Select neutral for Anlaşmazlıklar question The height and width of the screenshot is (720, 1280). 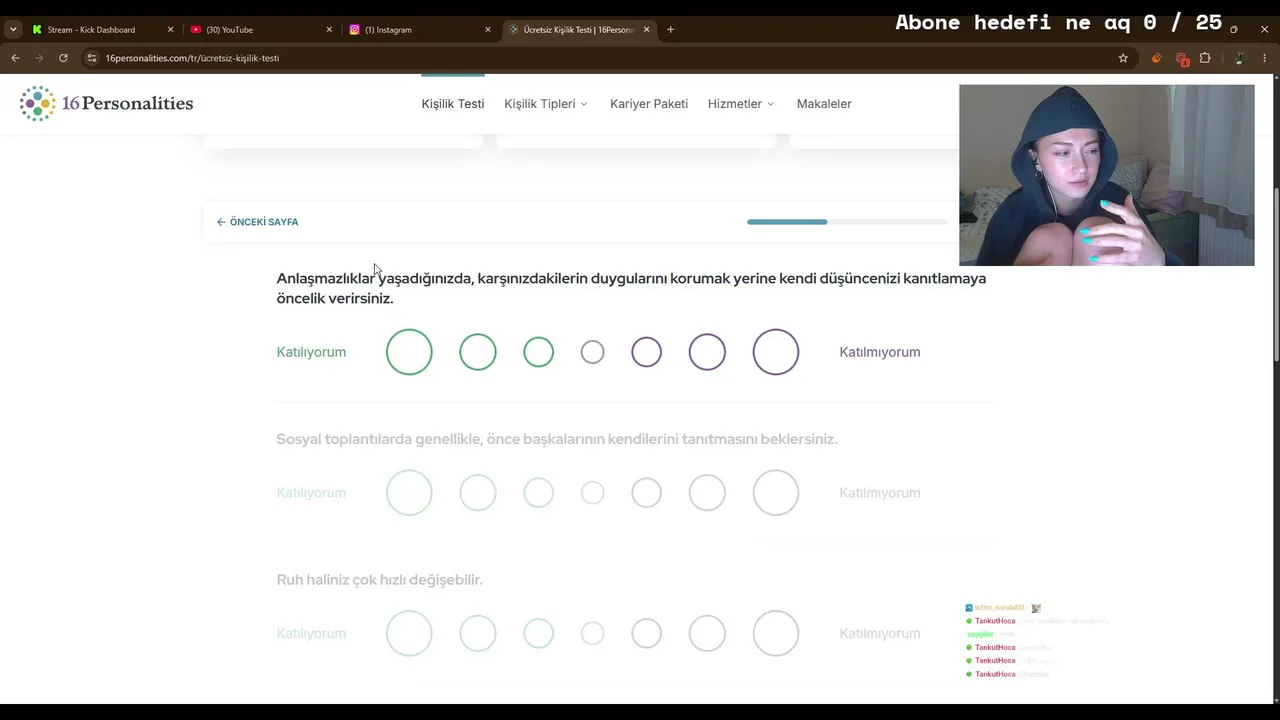click(592, 352)
